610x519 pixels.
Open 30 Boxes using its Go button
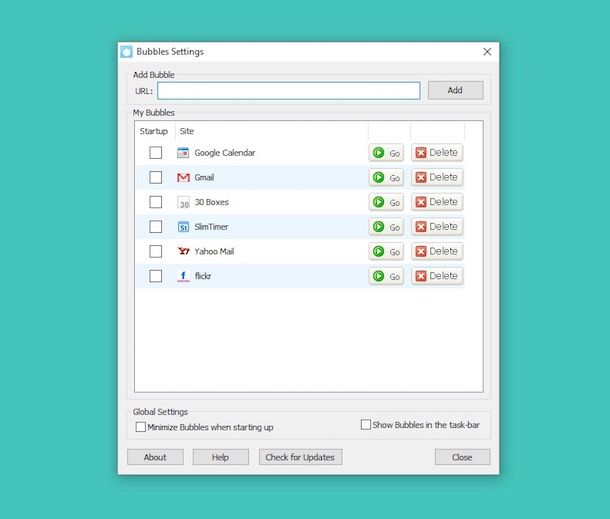pos(386,202)
